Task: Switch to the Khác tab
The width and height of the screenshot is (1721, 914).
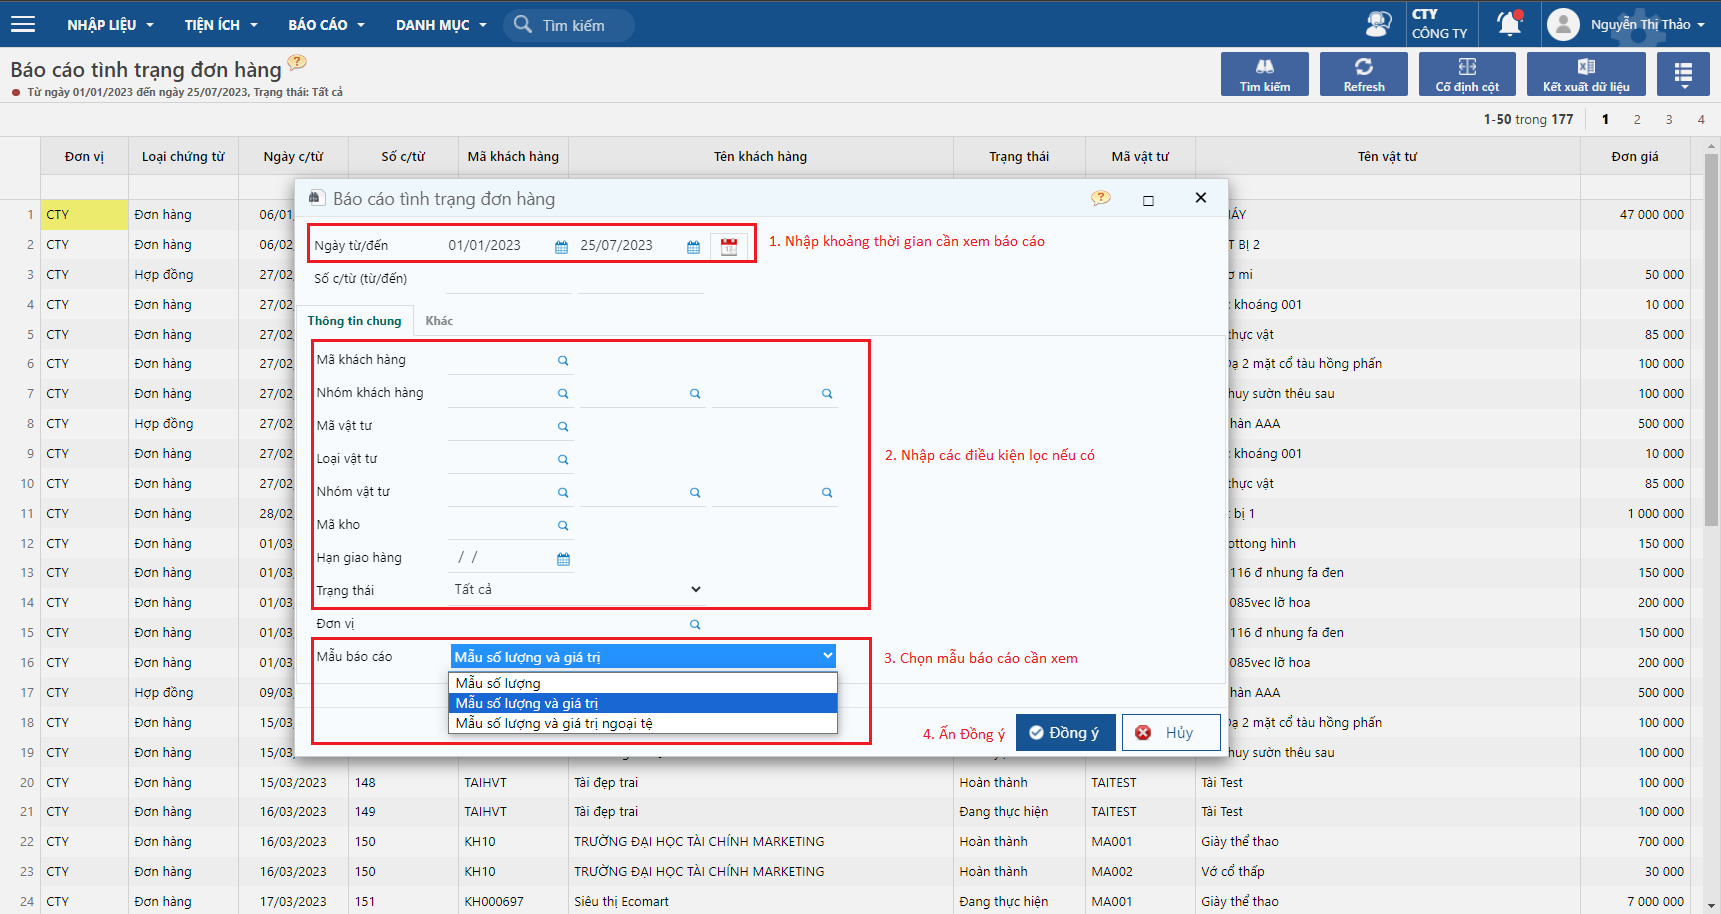Action: (439, 321)
